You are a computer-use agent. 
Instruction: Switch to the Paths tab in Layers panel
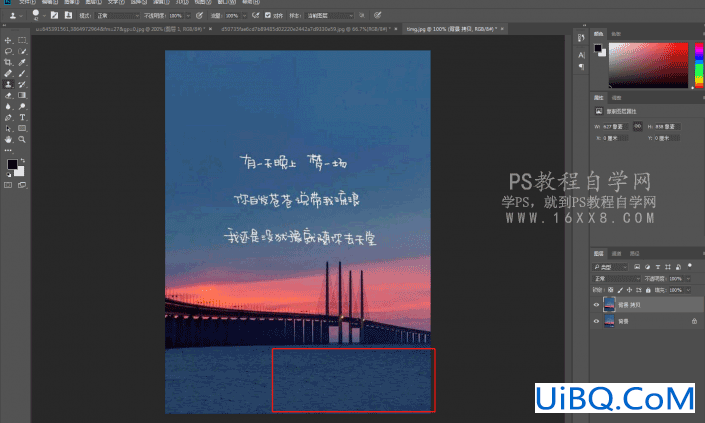pos(634,254)
